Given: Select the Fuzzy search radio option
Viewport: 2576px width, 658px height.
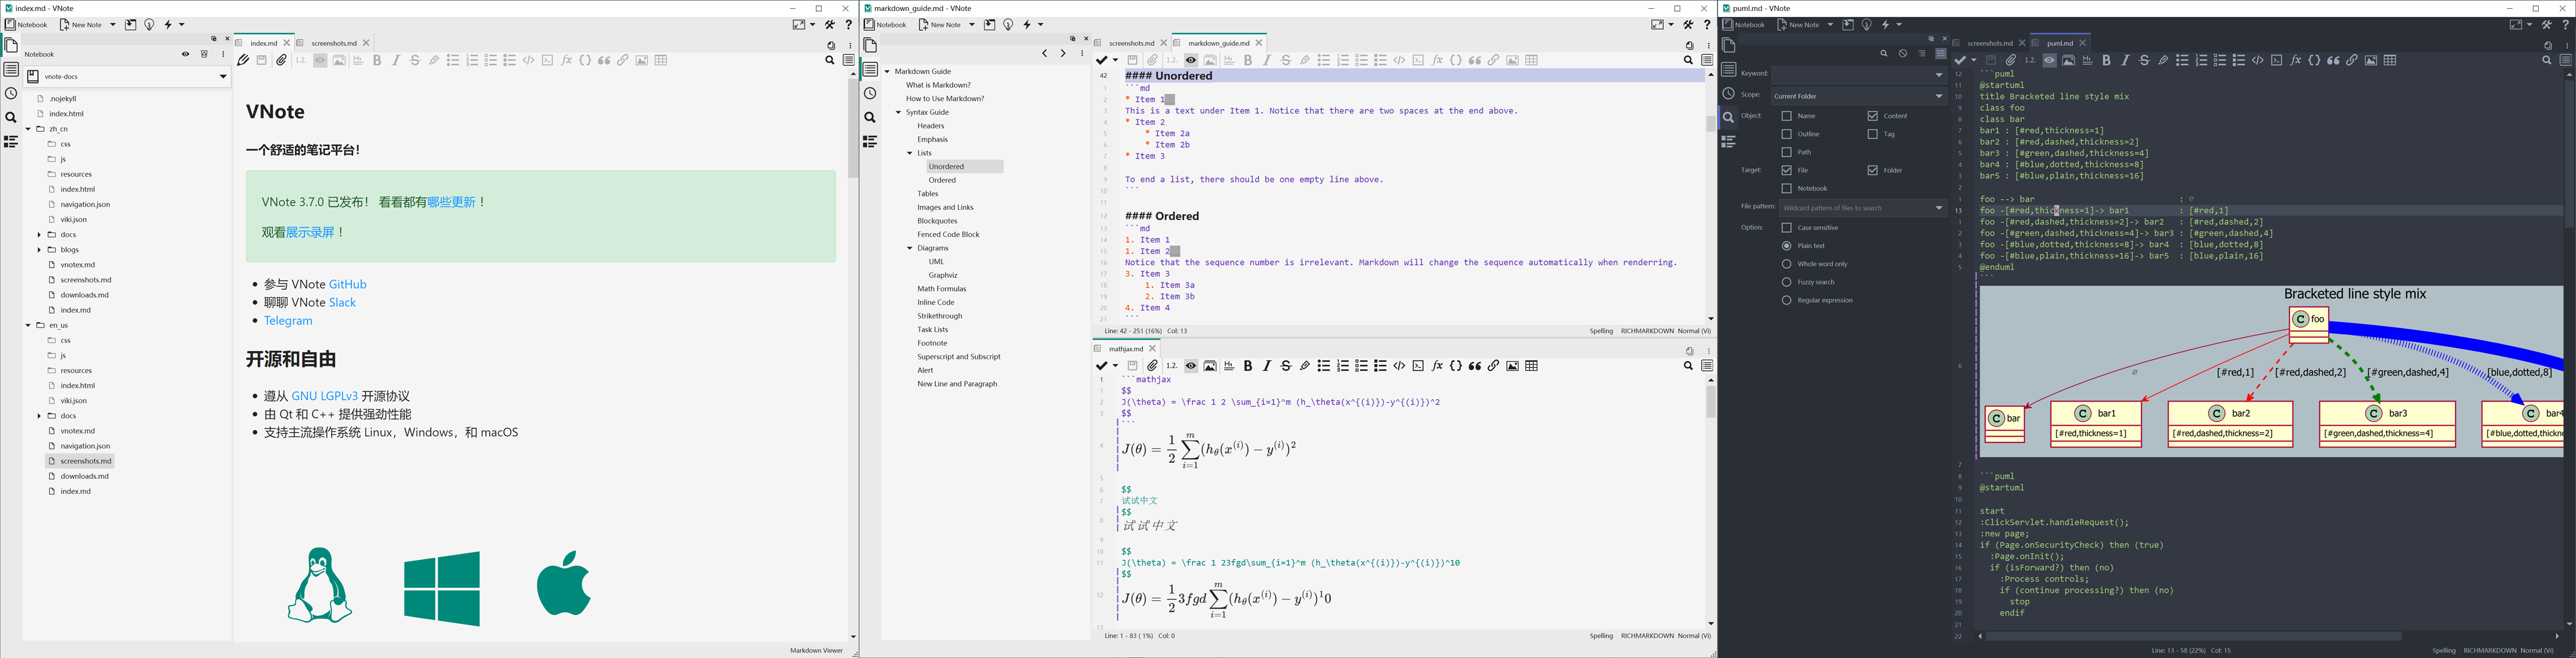Looking at the screenshot, I should tap(1786, 282).
